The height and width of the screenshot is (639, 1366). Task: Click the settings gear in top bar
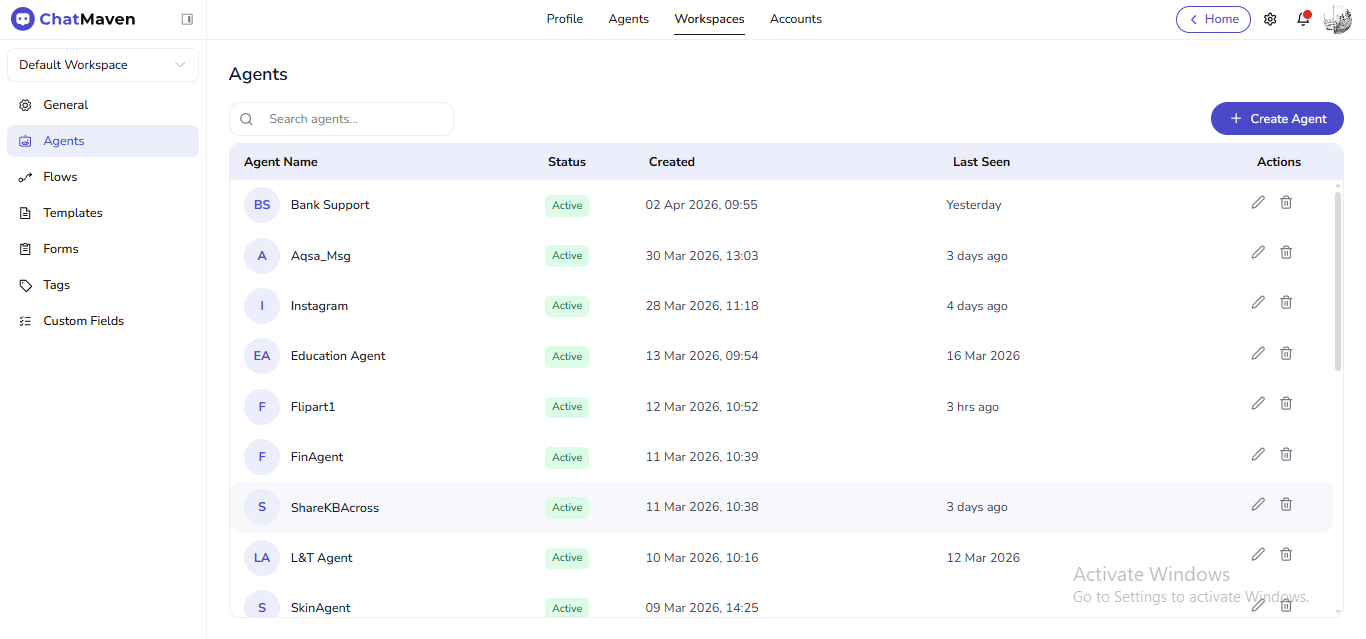click(1269, 19)
